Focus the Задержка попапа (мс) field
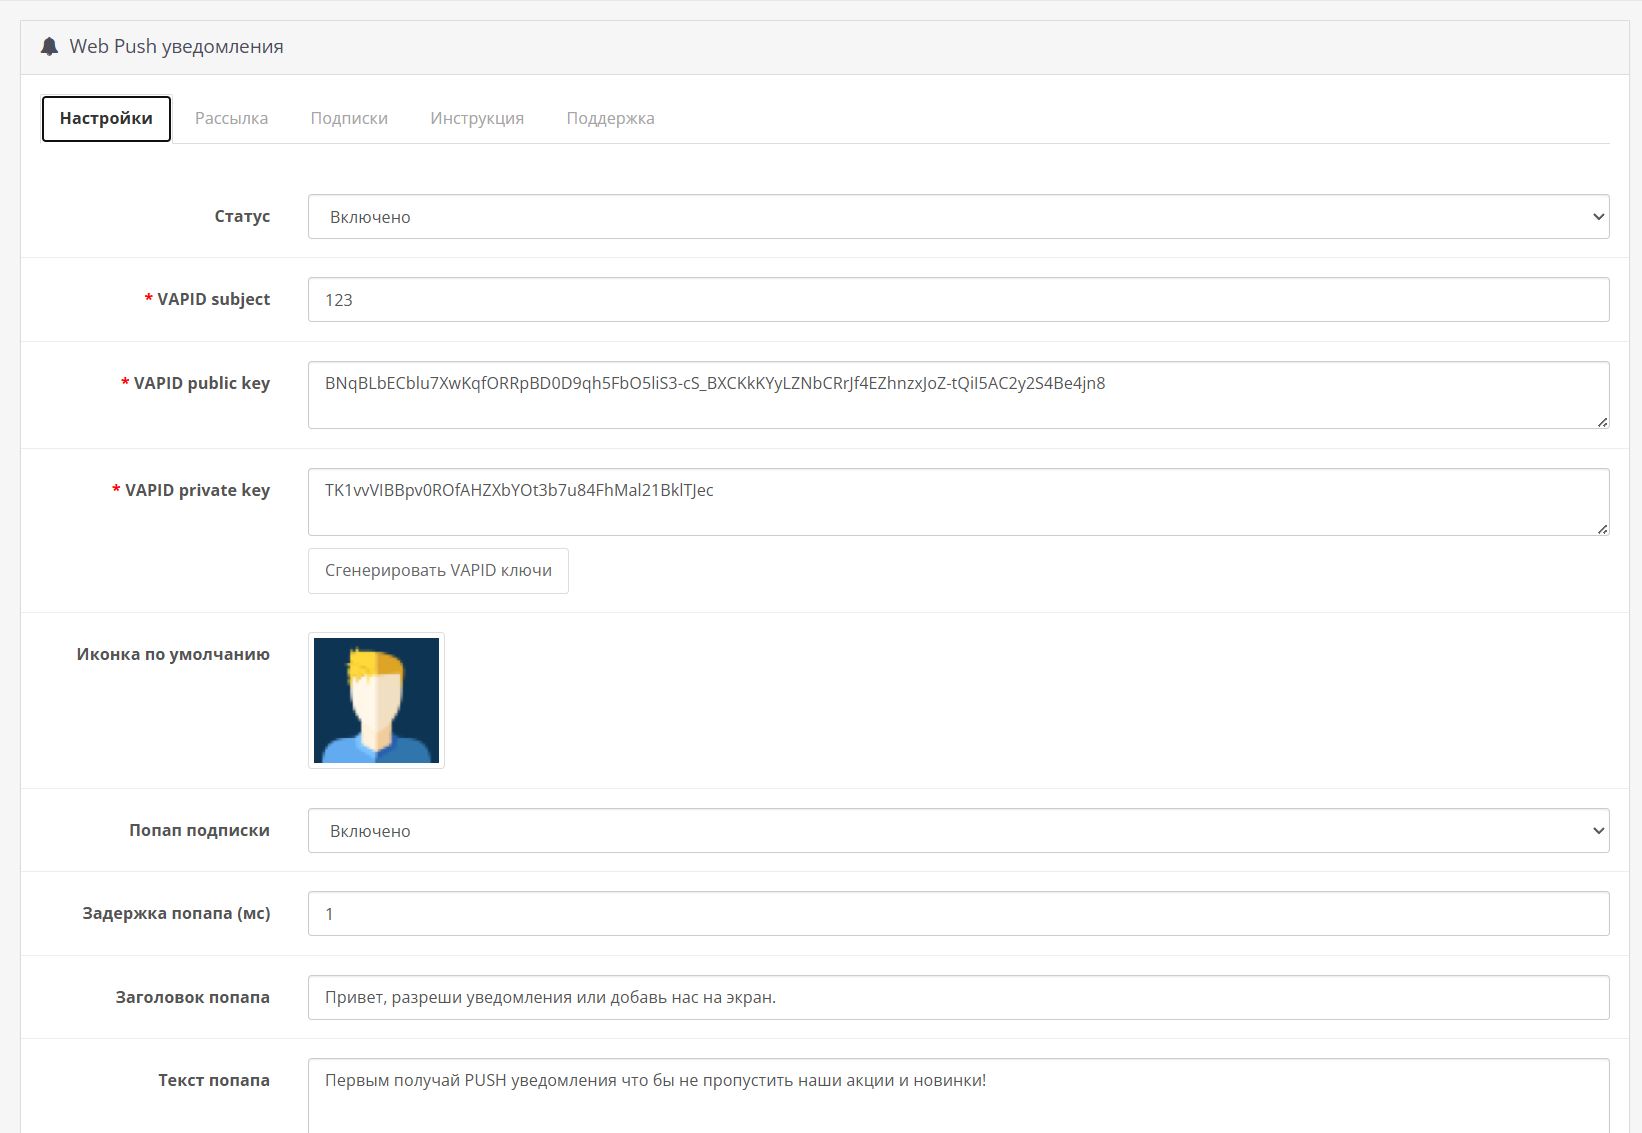Screen dimensions: 1642x1133 tap(958, 914)
